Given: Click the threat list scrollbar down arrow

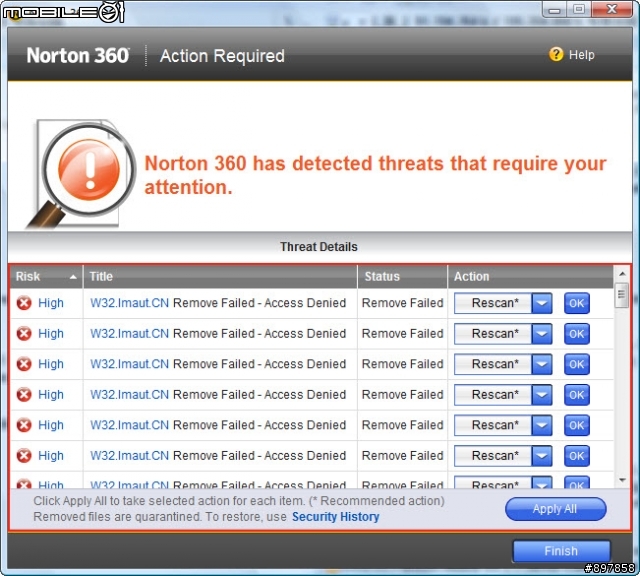Looking at the screenshot, I should pyautogui.click(x=622, y=480).
